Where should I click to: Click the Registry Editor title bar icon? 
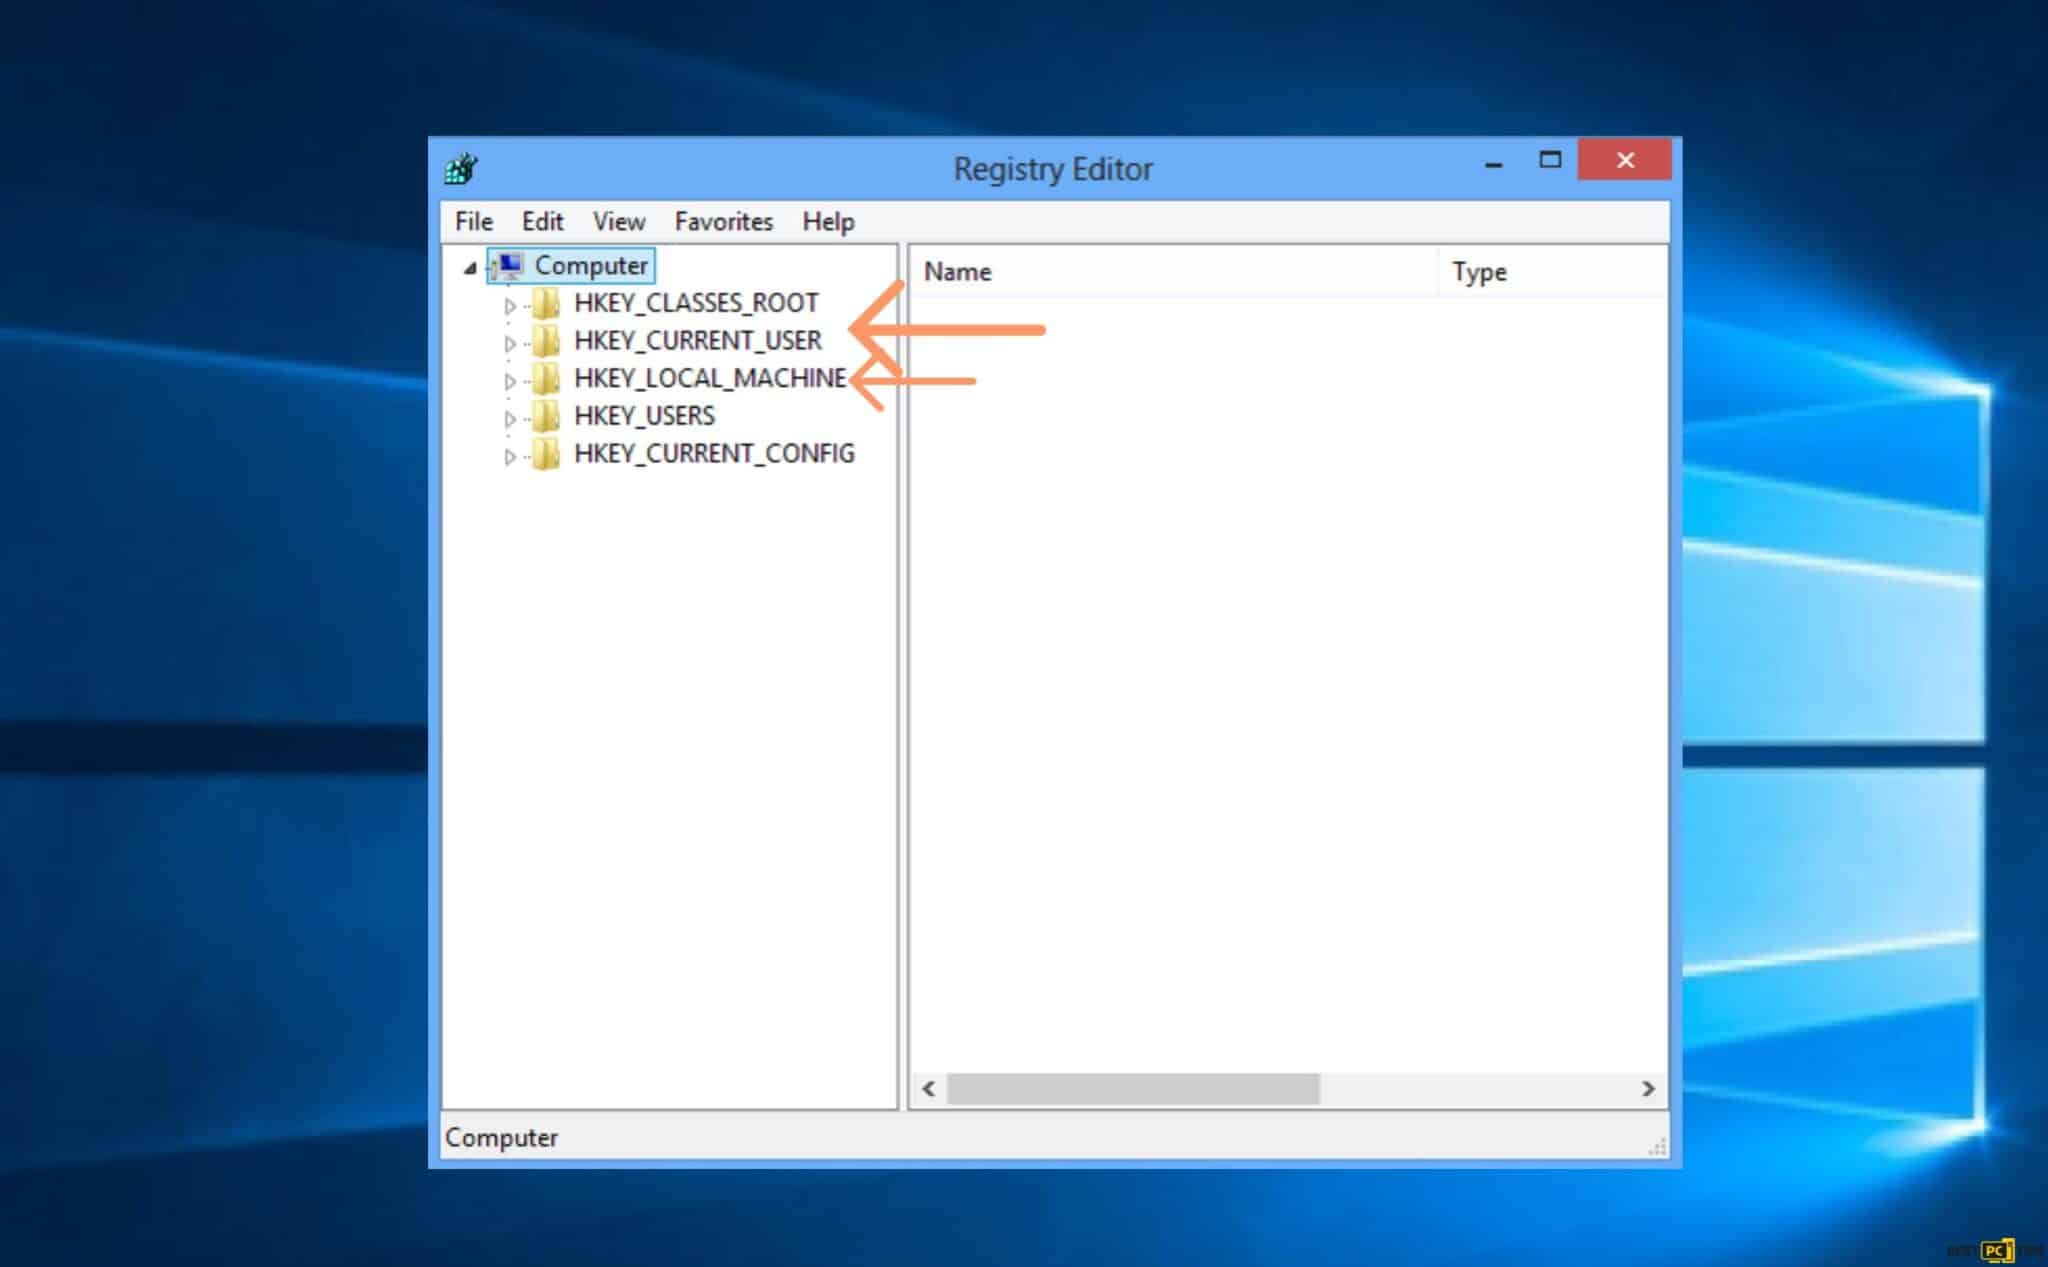pyautogui.click(x=461, y=168)
